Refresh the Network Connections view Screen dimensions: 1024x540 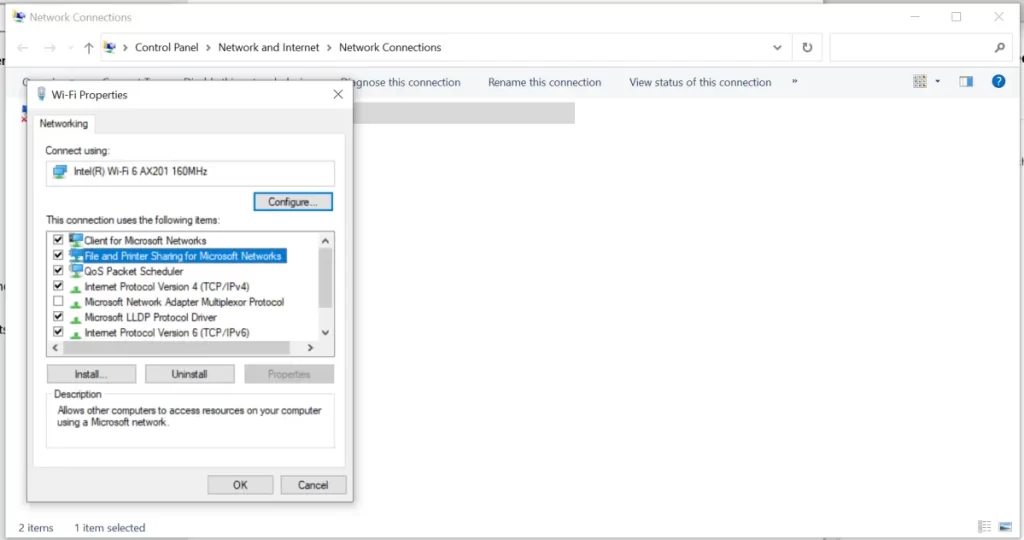tap(807, 48)
